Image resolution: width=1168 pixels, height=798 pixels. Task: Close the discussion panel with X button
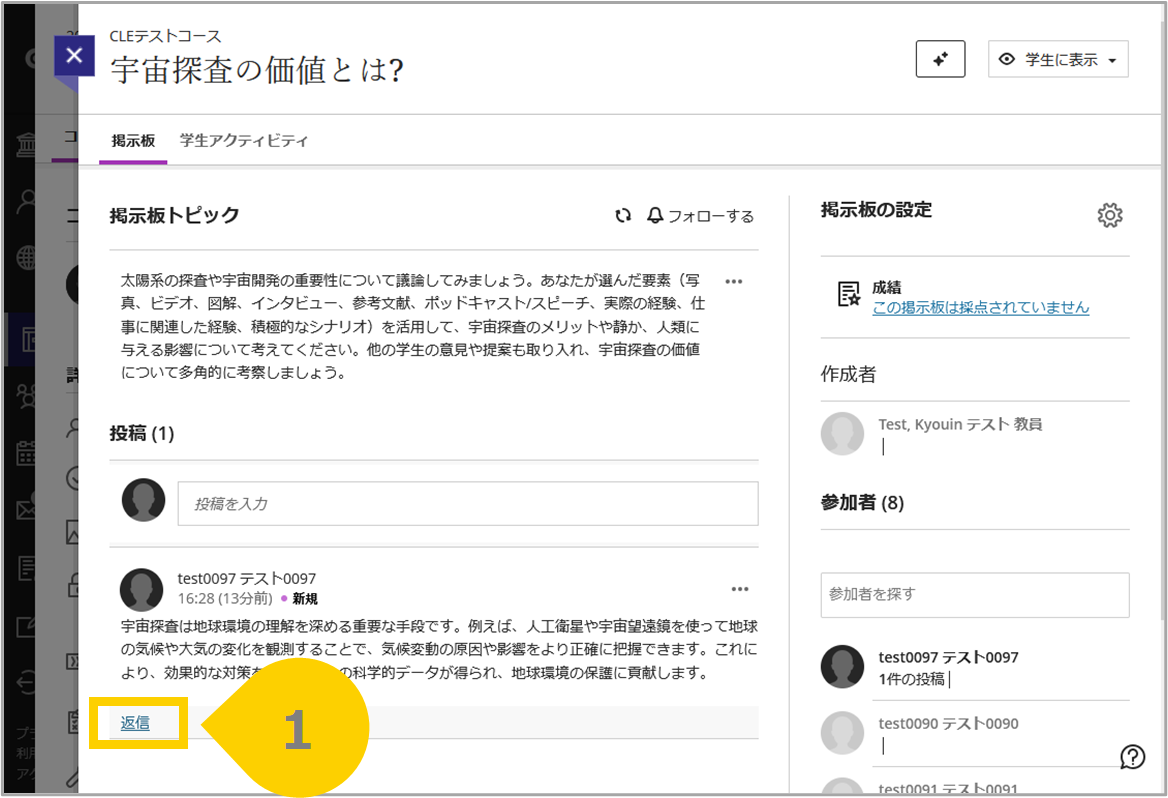74,55
